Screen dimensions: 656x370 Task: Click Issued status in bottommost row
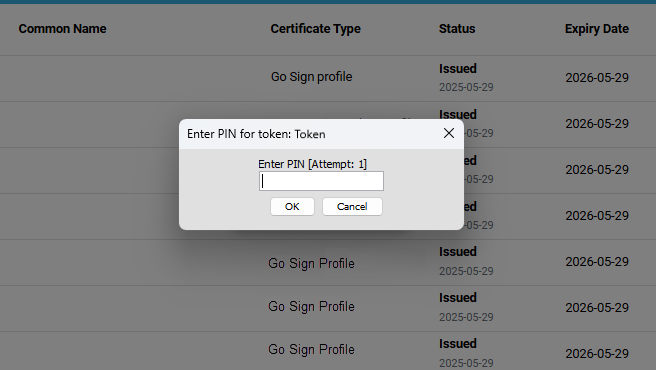[458, 344]
